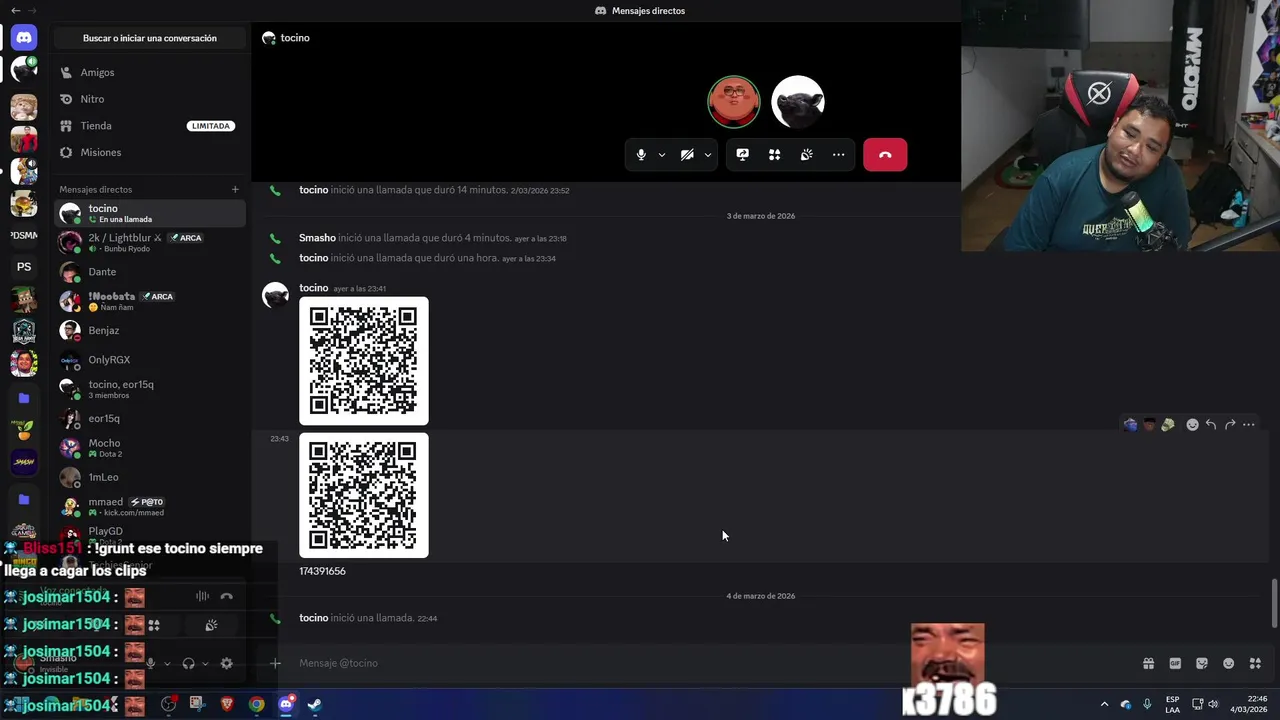Open Benjaz direct message
1280x720 pixels.
pyautogui.click(x=150, y=330)
